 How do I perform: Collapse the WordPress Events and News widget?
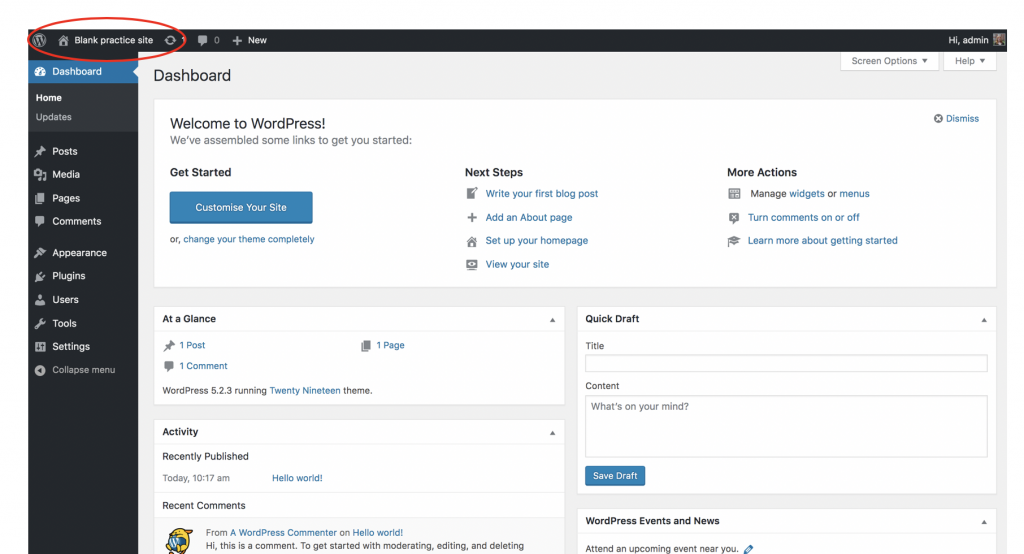coord(984,522)
